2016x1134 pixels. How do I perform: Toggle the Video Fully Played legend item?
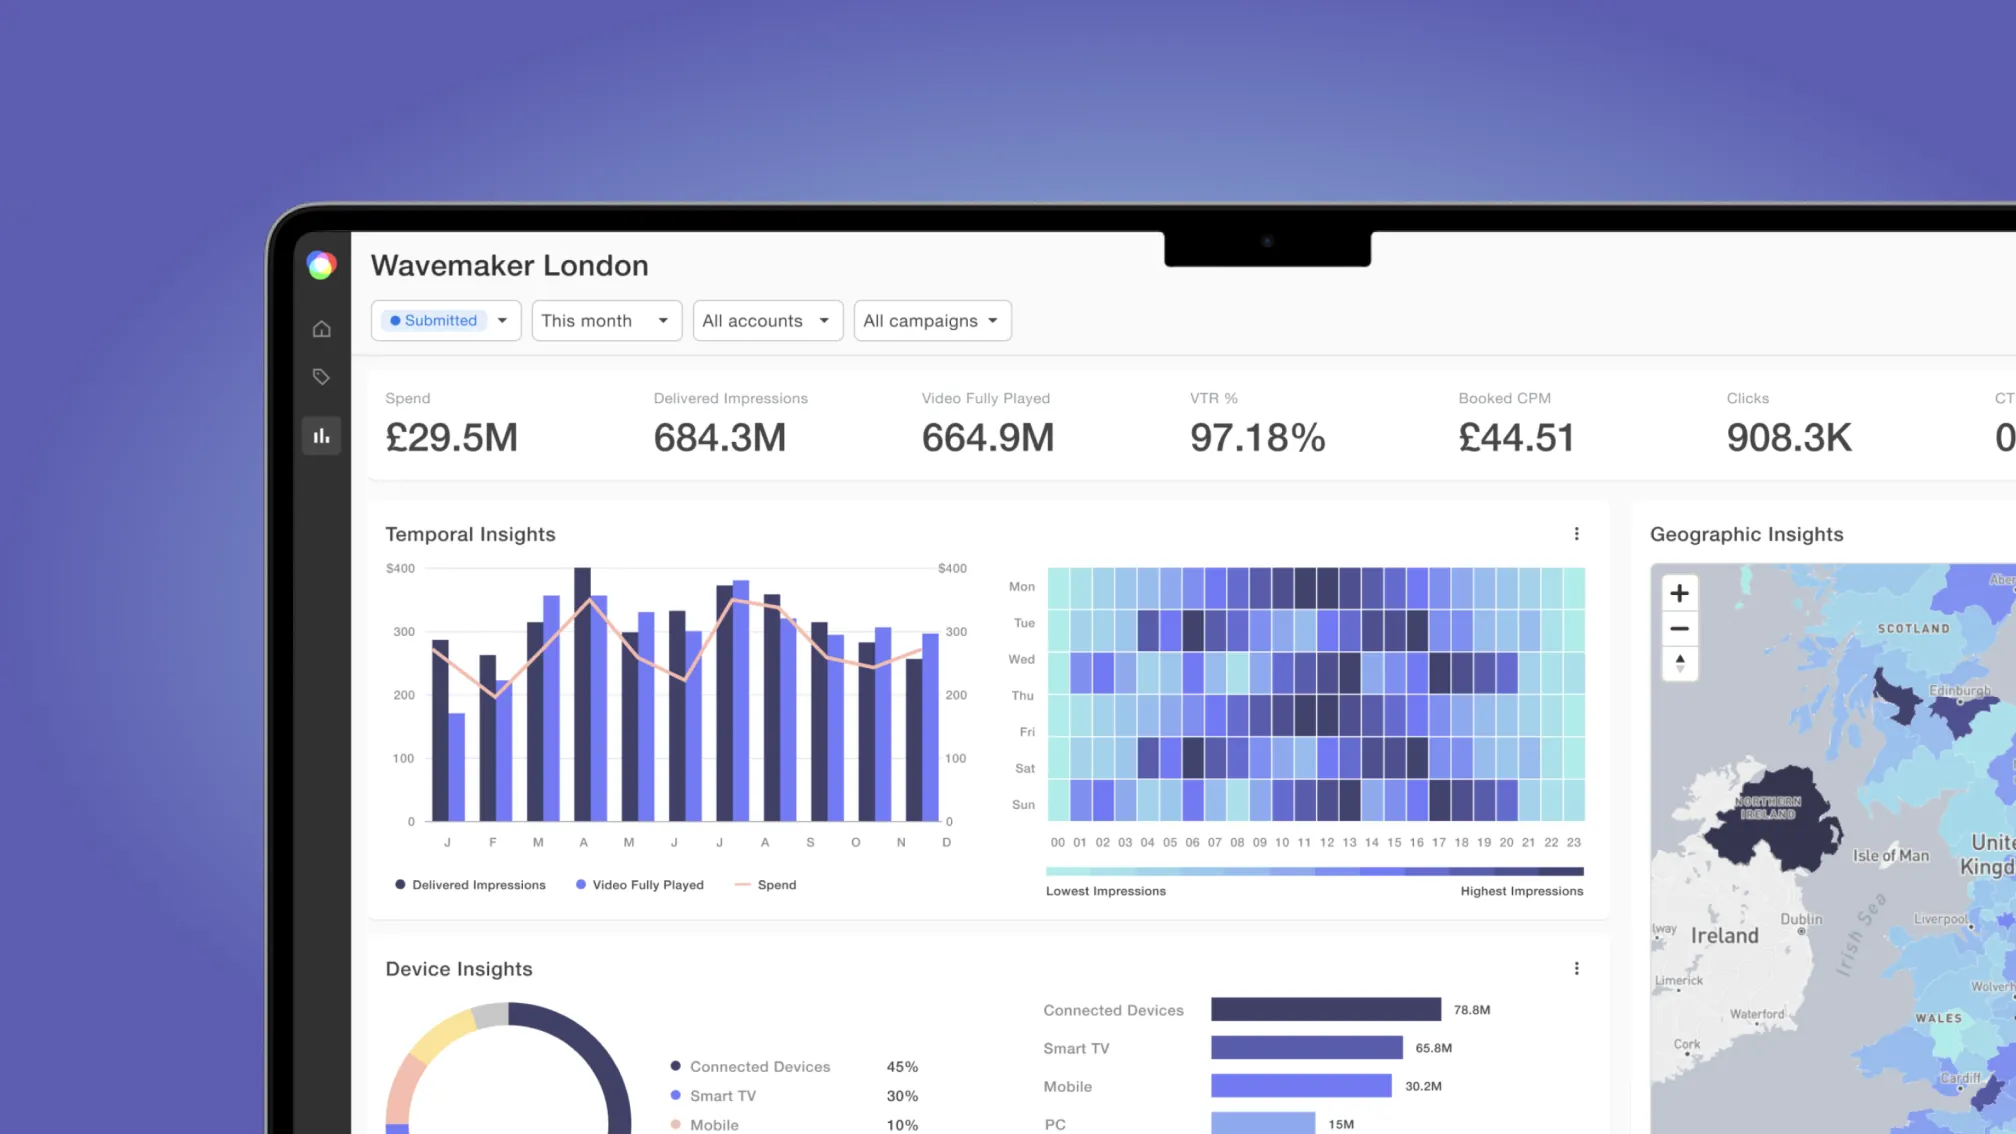point(640,884)
